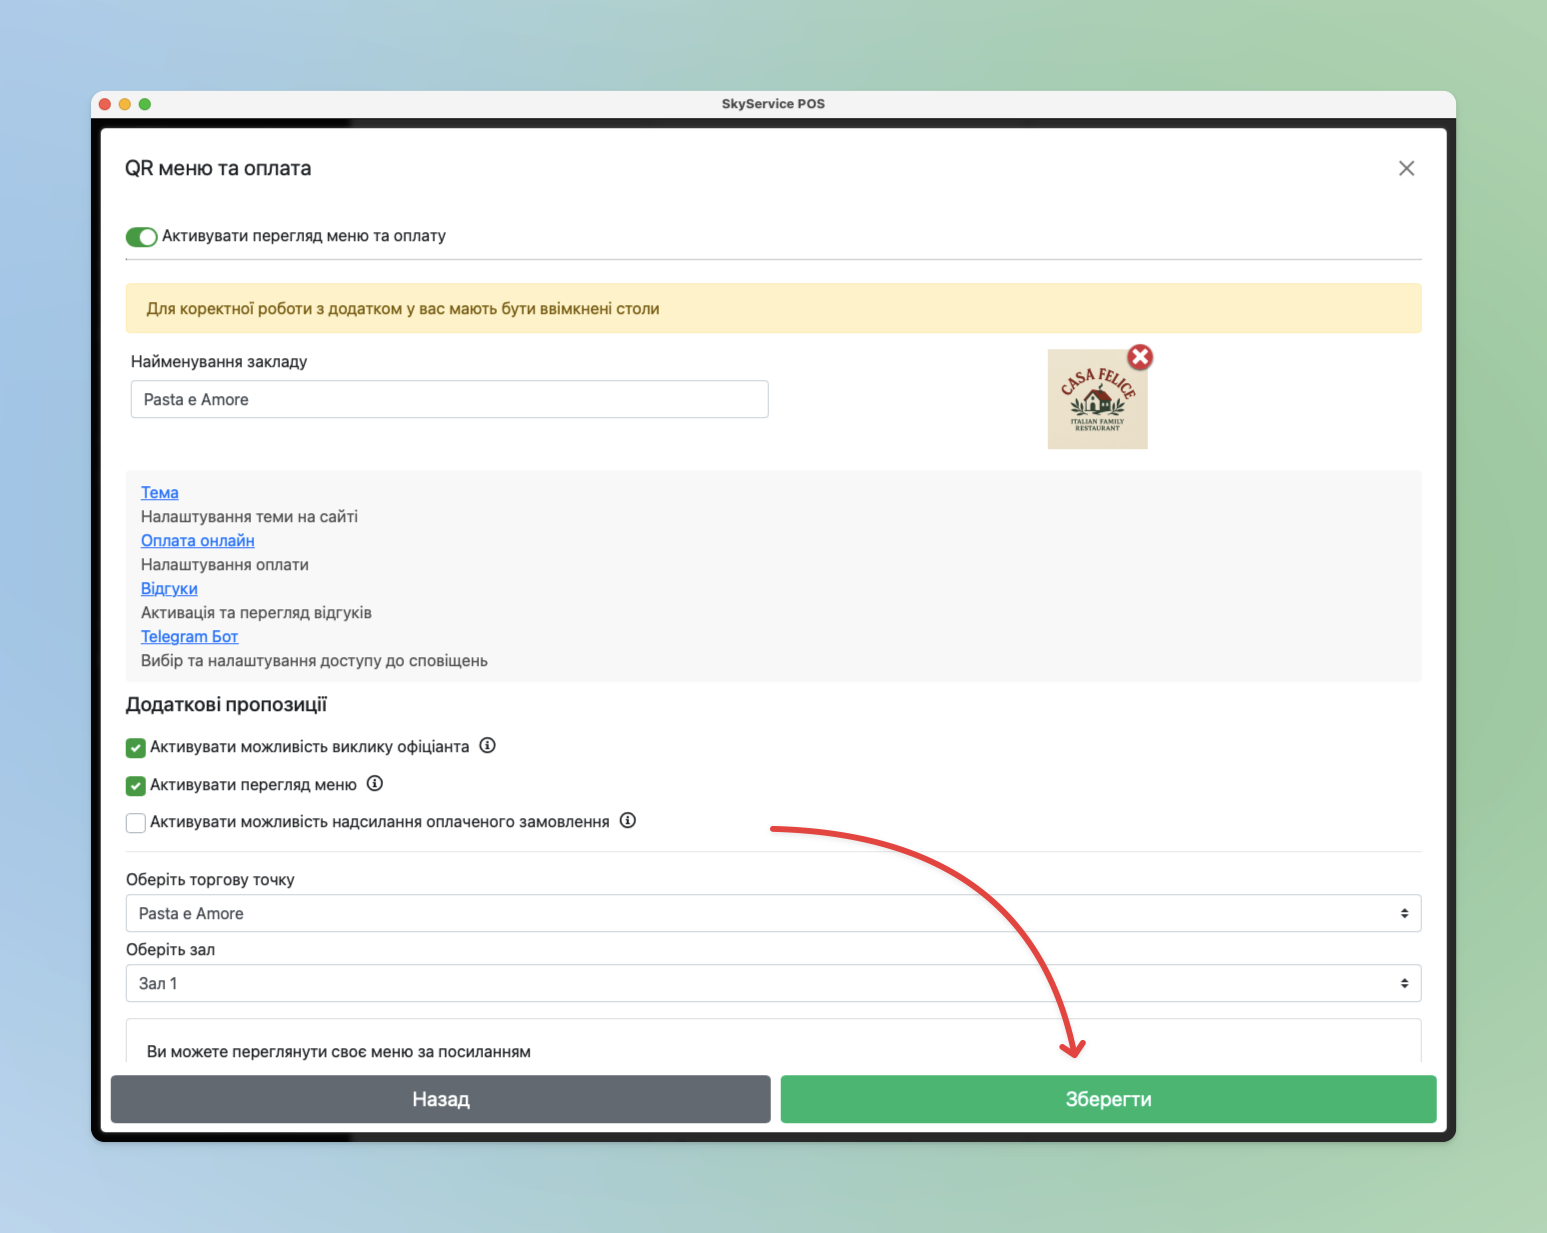This screenshot has width=1547, height=1233.
Task: Click info icon beside paid order sending option
Action: point(627,821)
